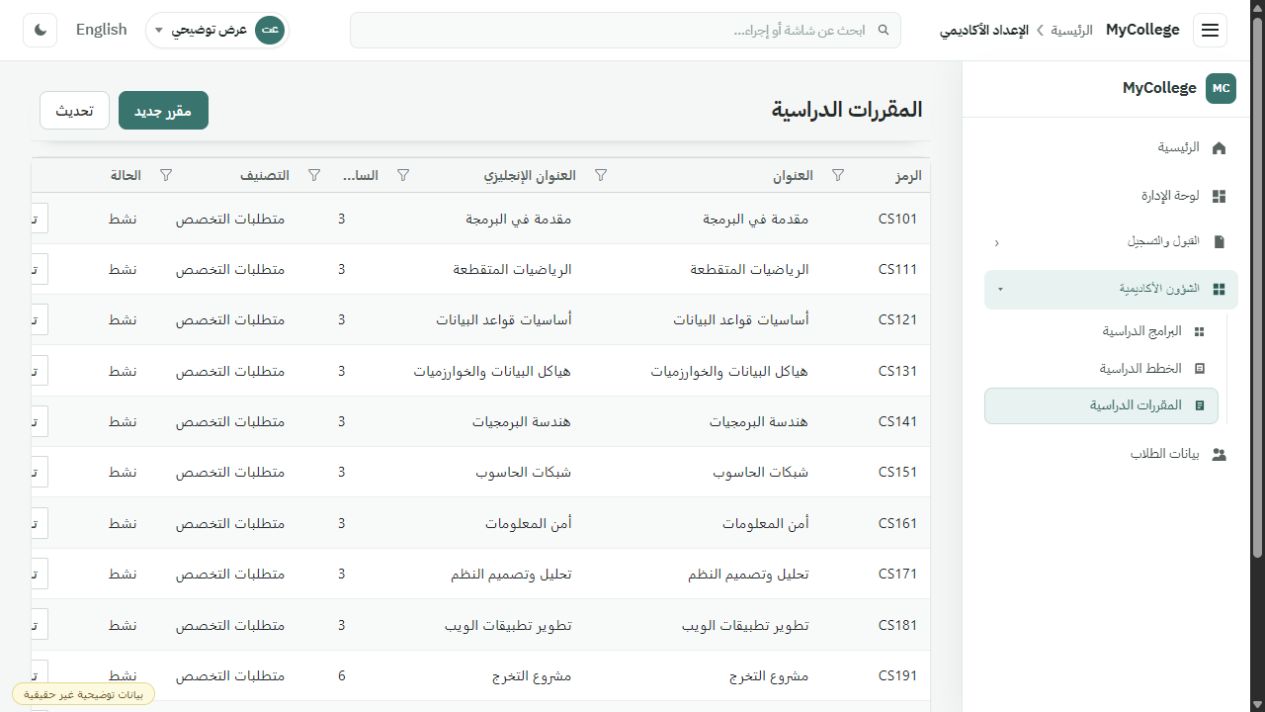Click the user avatar badge

tap(269, 30)
